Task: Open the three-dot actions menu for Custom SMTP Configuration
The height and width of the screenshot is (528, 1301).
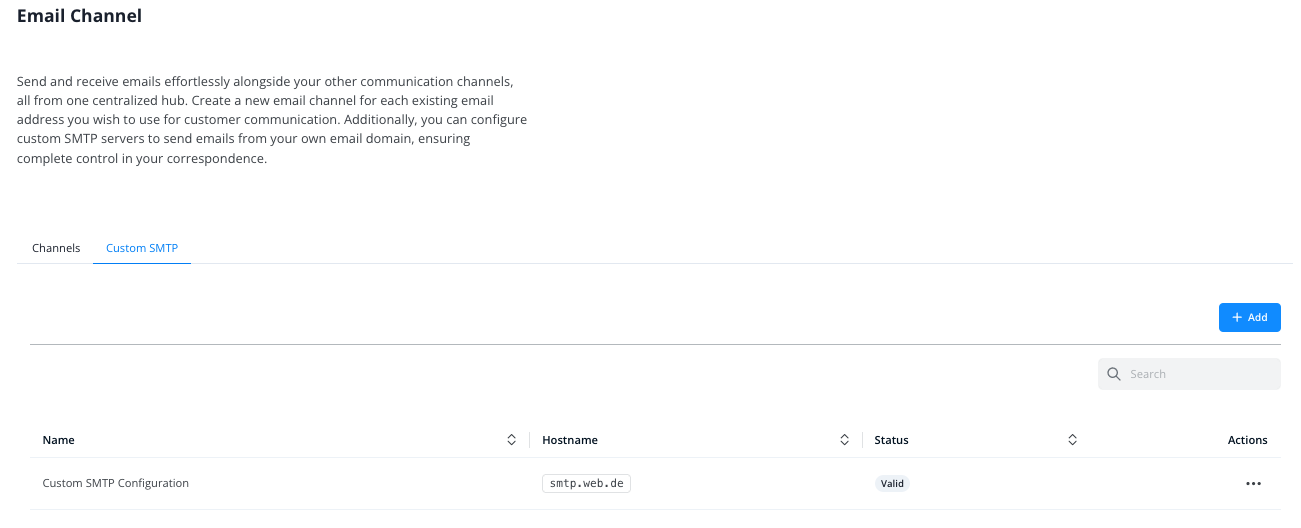Action: point(1253,484)
